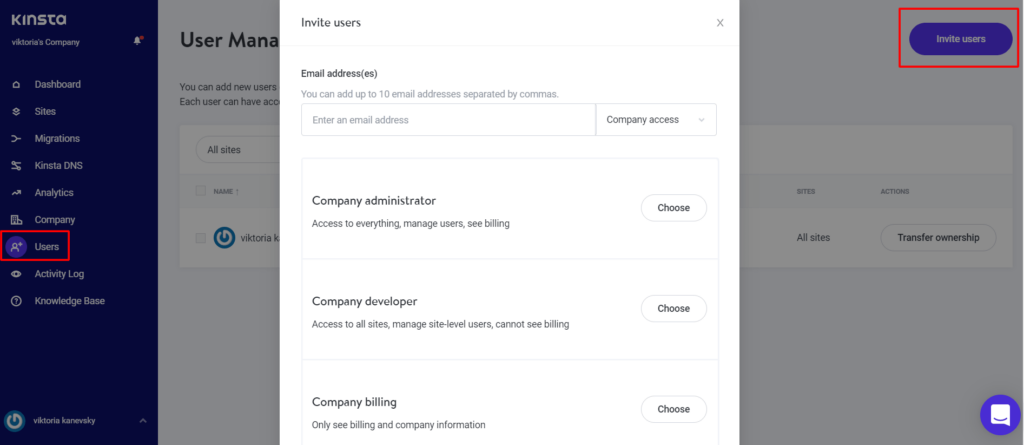Click the Activity Log eye icon
The height and width of the screenshot is (445, 1024).
pyautogui.click(x=16, y=274)
